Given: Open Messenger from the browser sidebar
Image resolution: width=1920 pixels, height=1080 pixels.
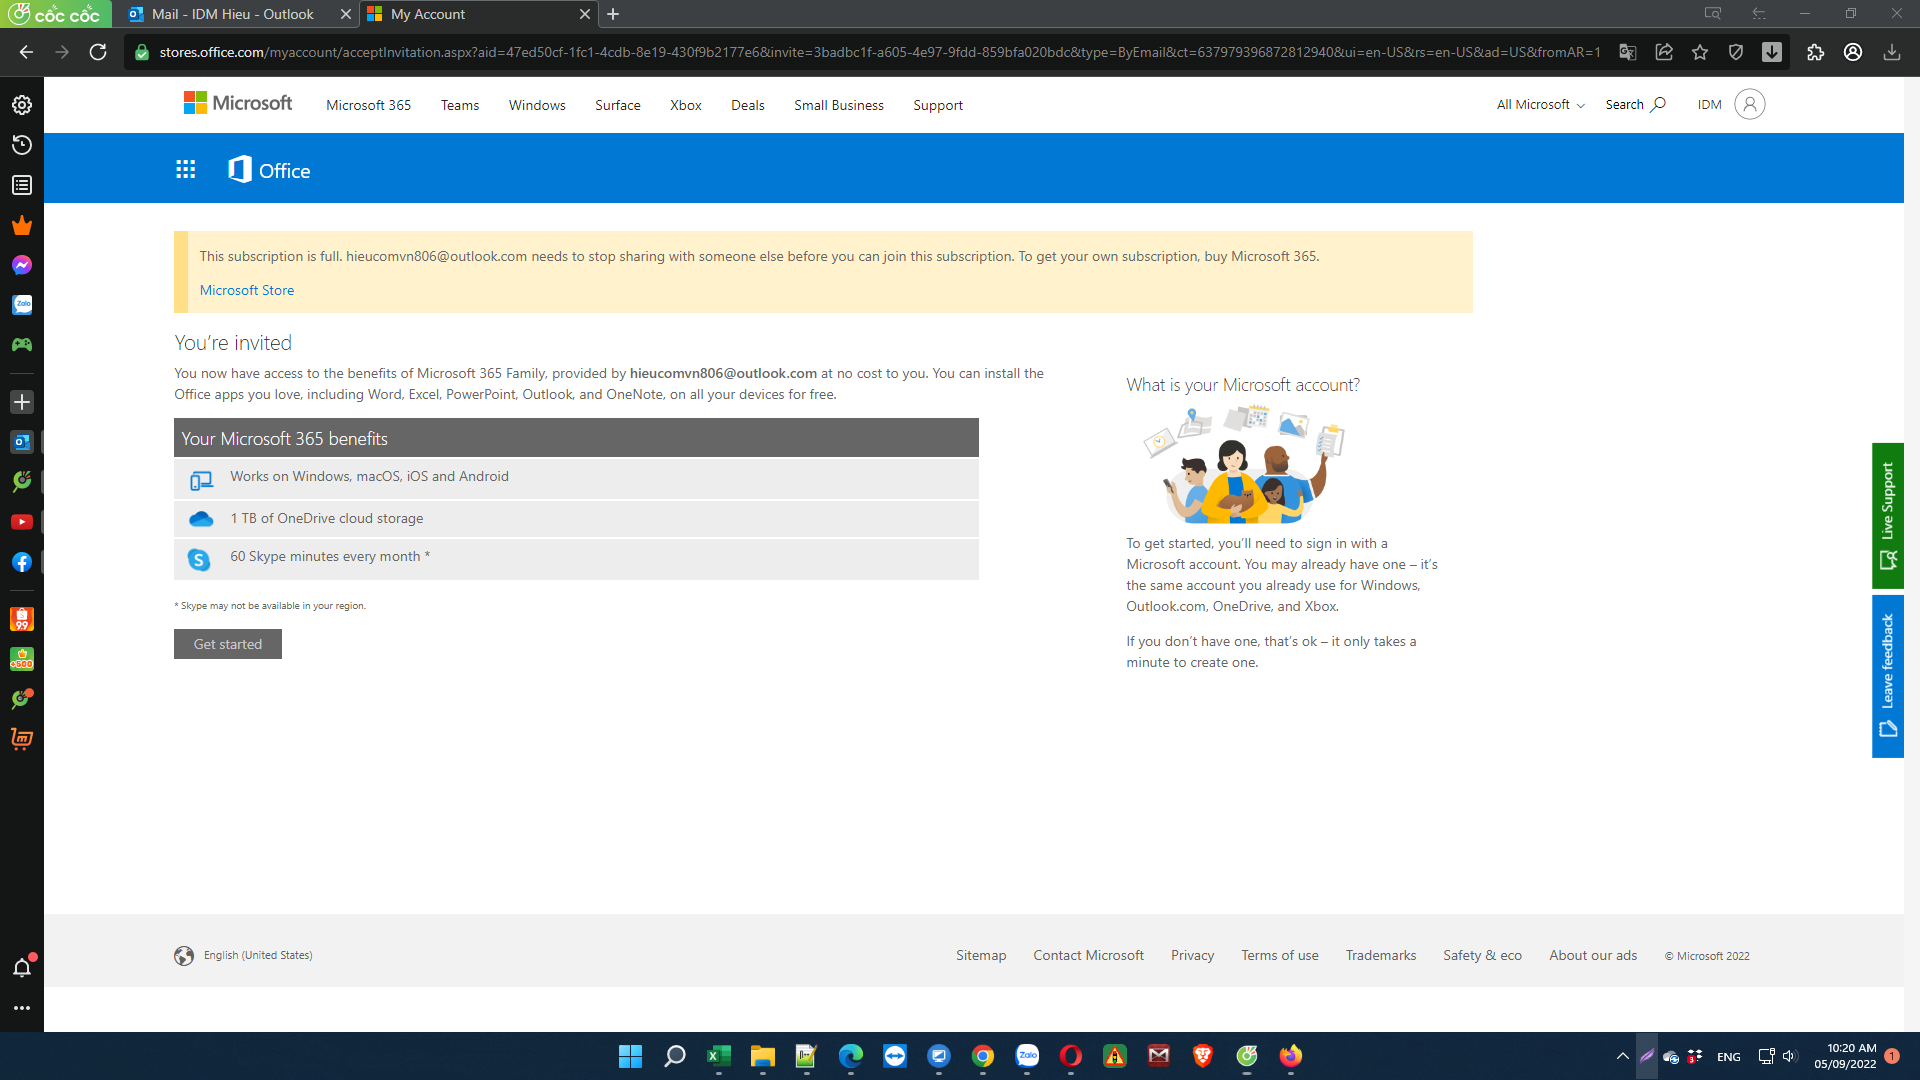Looking at the screenshot, I should (x=22, y=265).
